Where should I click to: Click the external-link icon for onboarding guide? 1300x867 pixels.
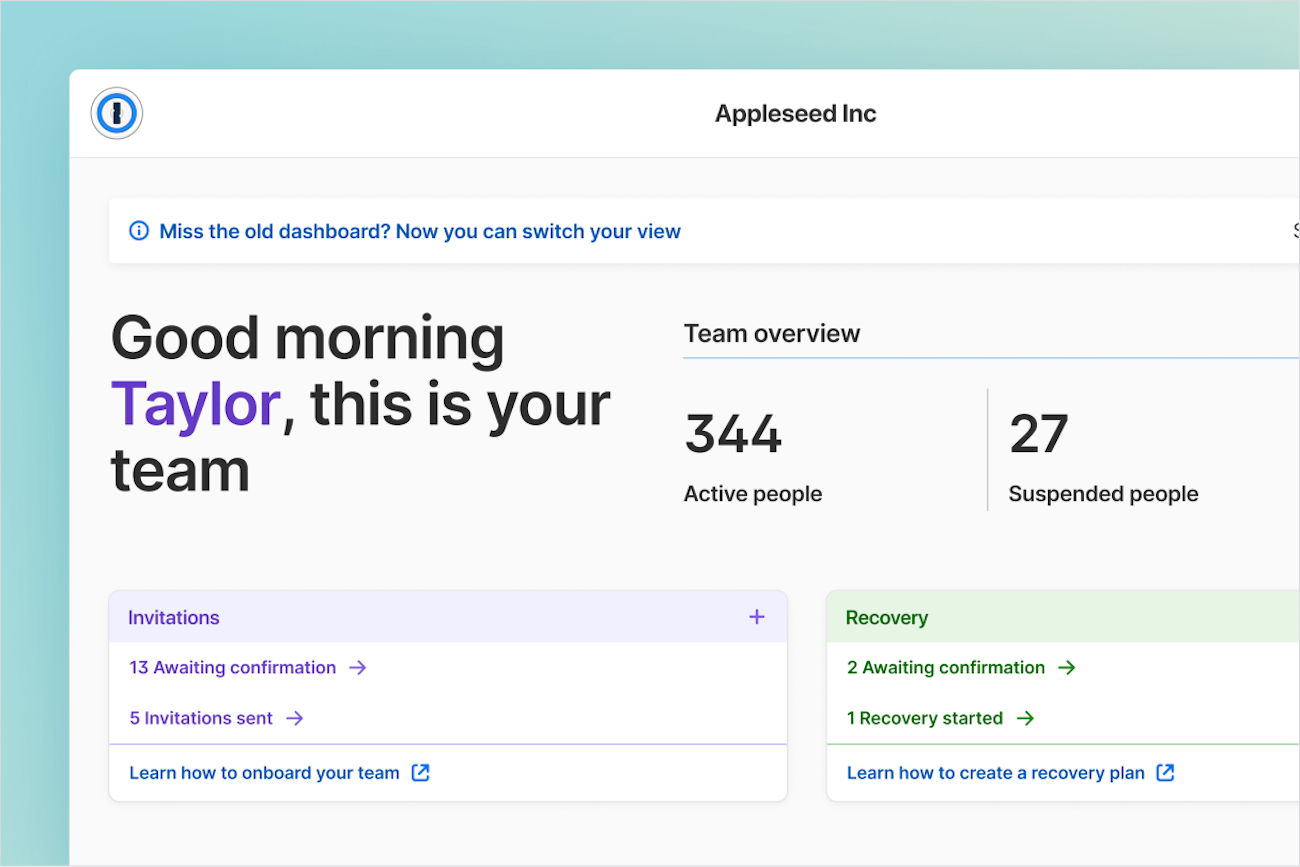[x=420, y=772]
